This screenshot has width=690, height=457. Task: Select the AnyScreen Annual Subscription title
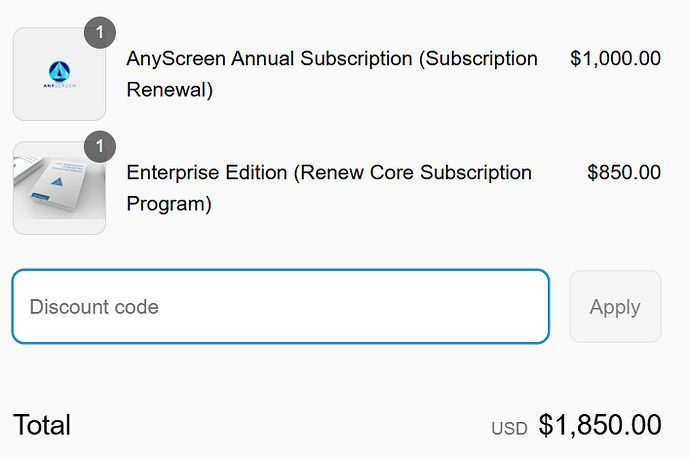tap(270, 58)
